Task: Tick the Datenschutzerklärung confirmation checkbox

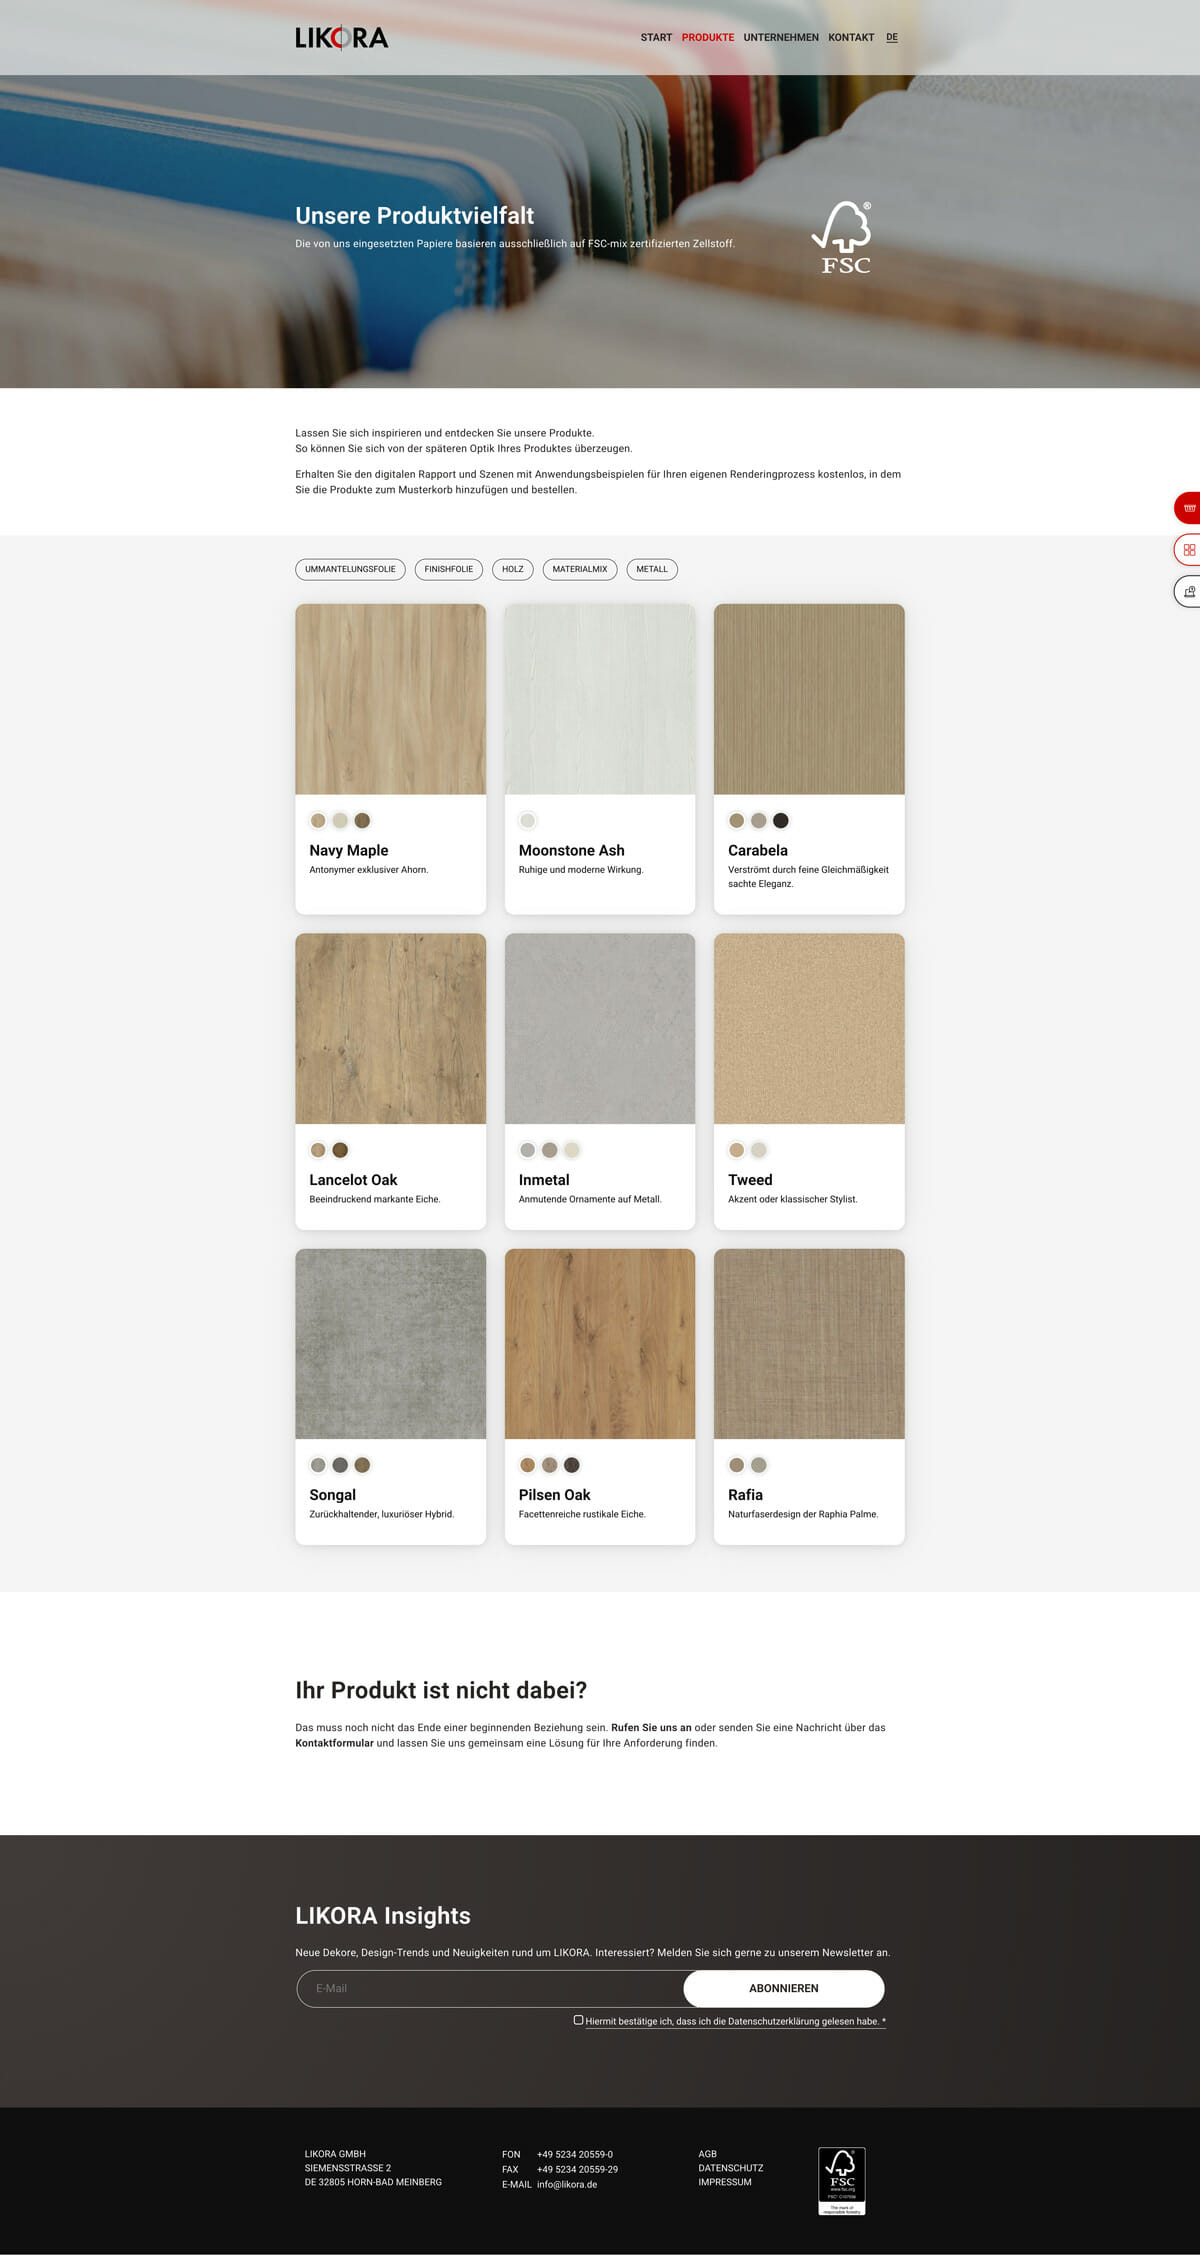Action: [578, 2020]
